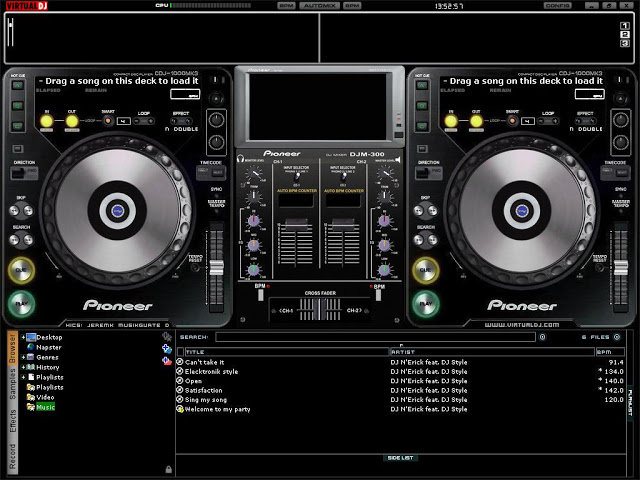This screenshot has height=480, width=640.
Task: Set loop IN point on right deck
Action: (x=451, y=121)
